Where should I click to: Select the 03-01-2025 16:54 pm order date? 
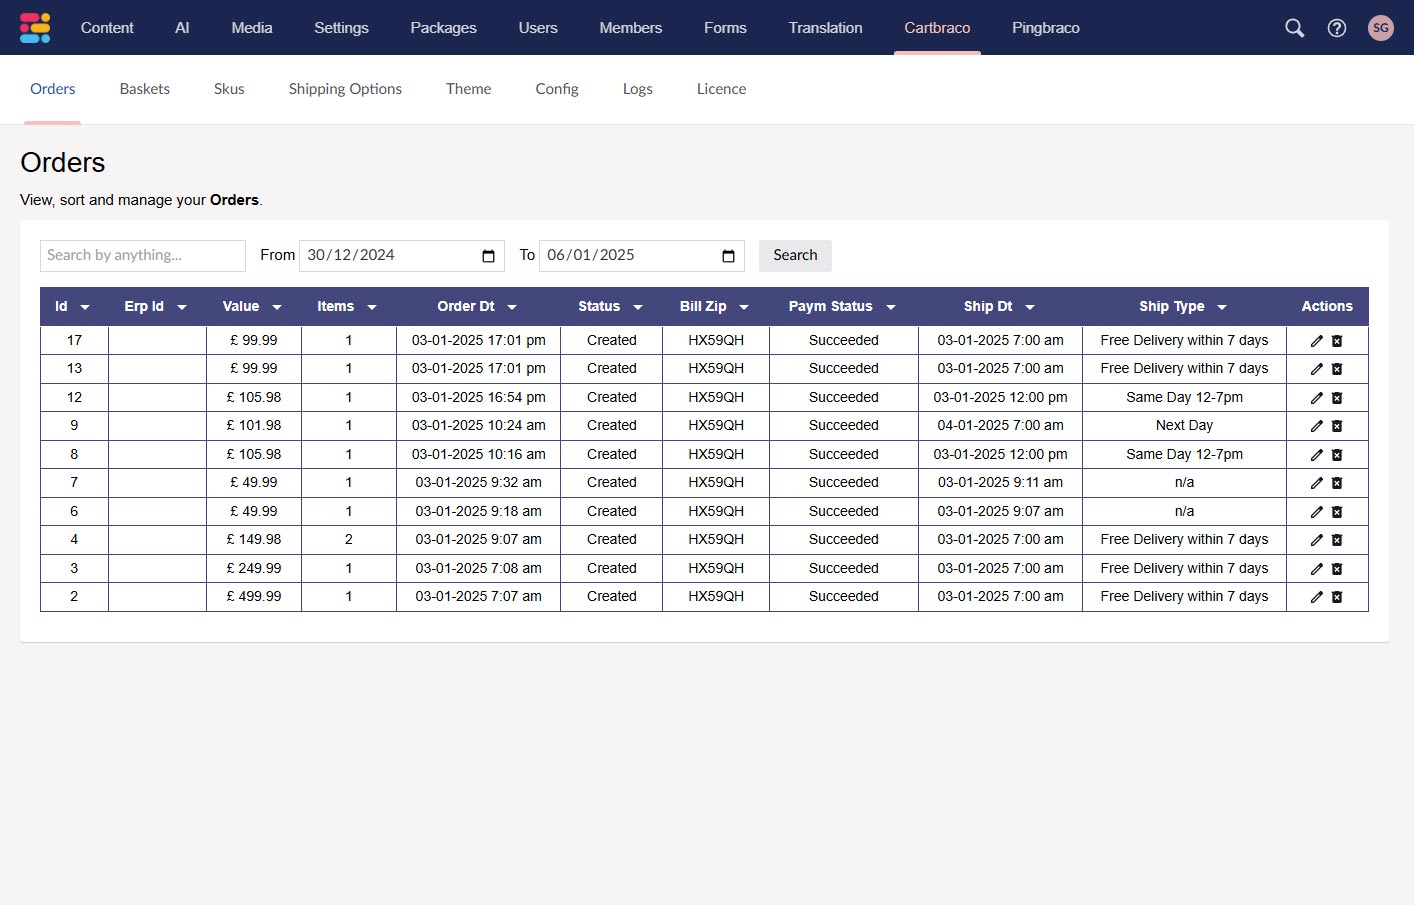[x=479, y=398]
